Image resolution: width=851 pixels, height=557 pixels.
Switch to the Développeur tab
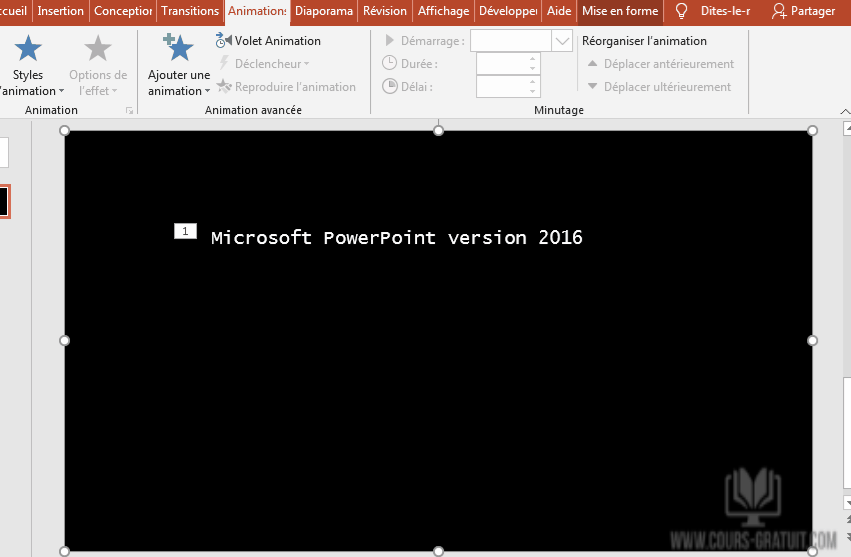pyautogui.click(x=508, y=11)
